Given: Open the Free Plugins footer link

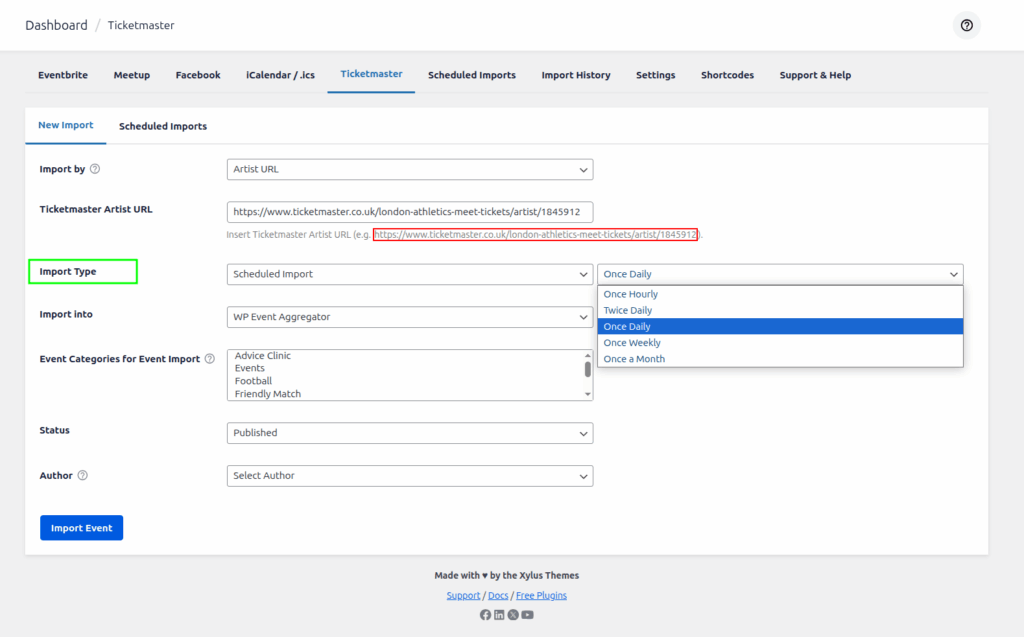Looking at the screenshot, I should tap(541, 596).
